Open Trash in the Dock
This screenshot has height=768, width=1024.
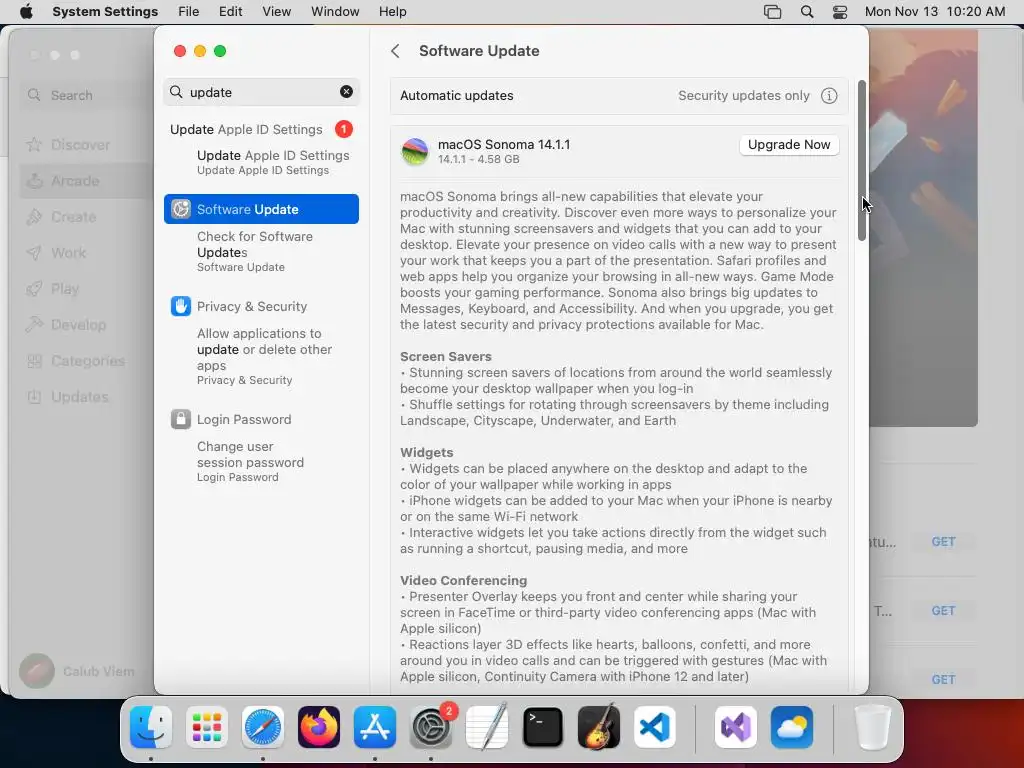[x=872, y=727]
